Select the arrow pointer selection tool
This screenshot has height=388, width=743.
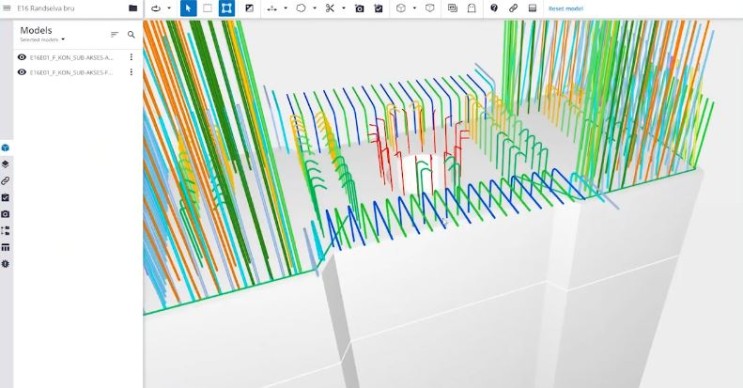point(188,8)
